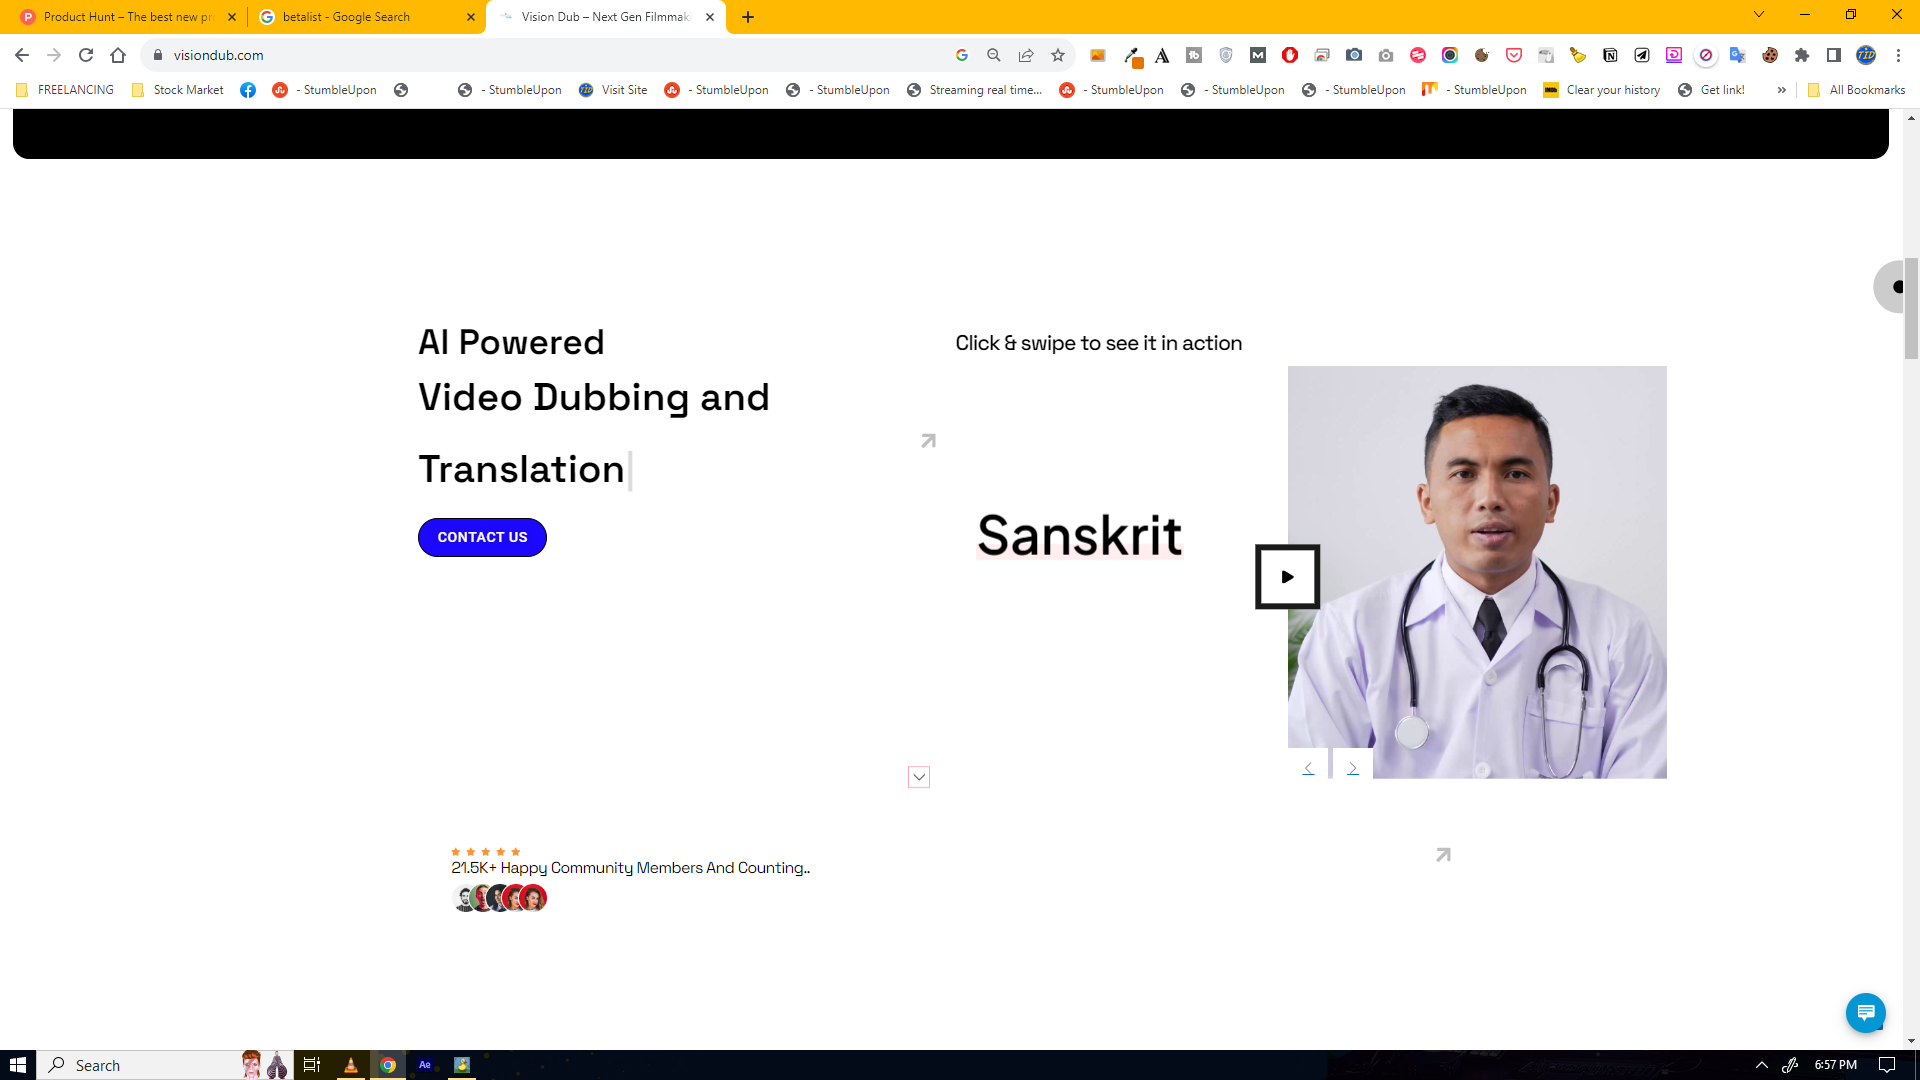Click the Chrome home button
This screenshot has width=1920, height=1080.
118,55
